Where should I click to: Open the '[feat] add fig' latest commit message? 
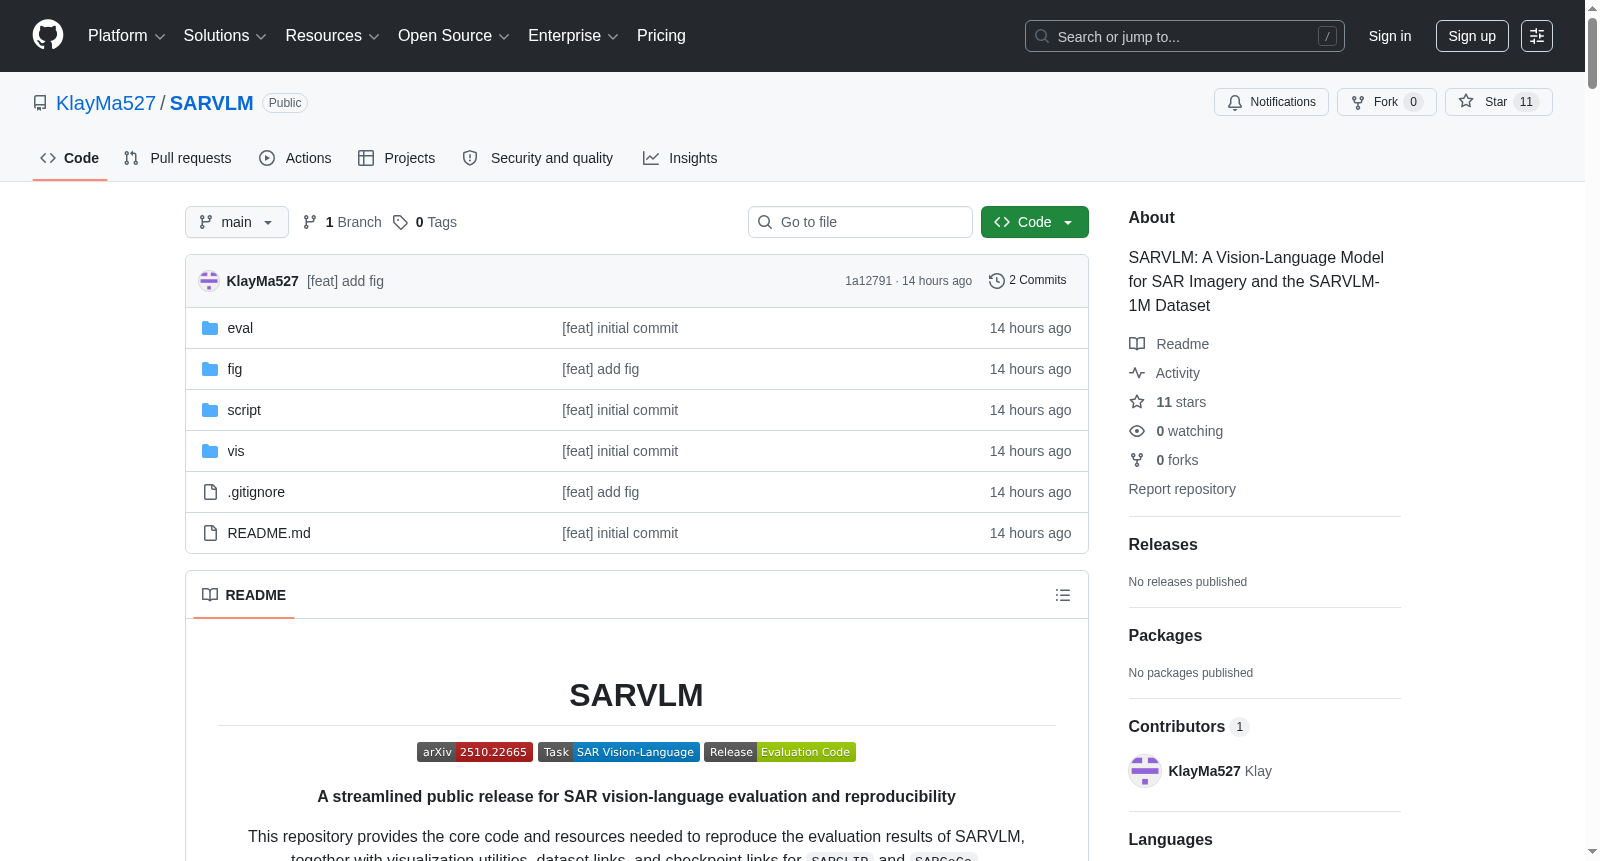tap(345, 281)
